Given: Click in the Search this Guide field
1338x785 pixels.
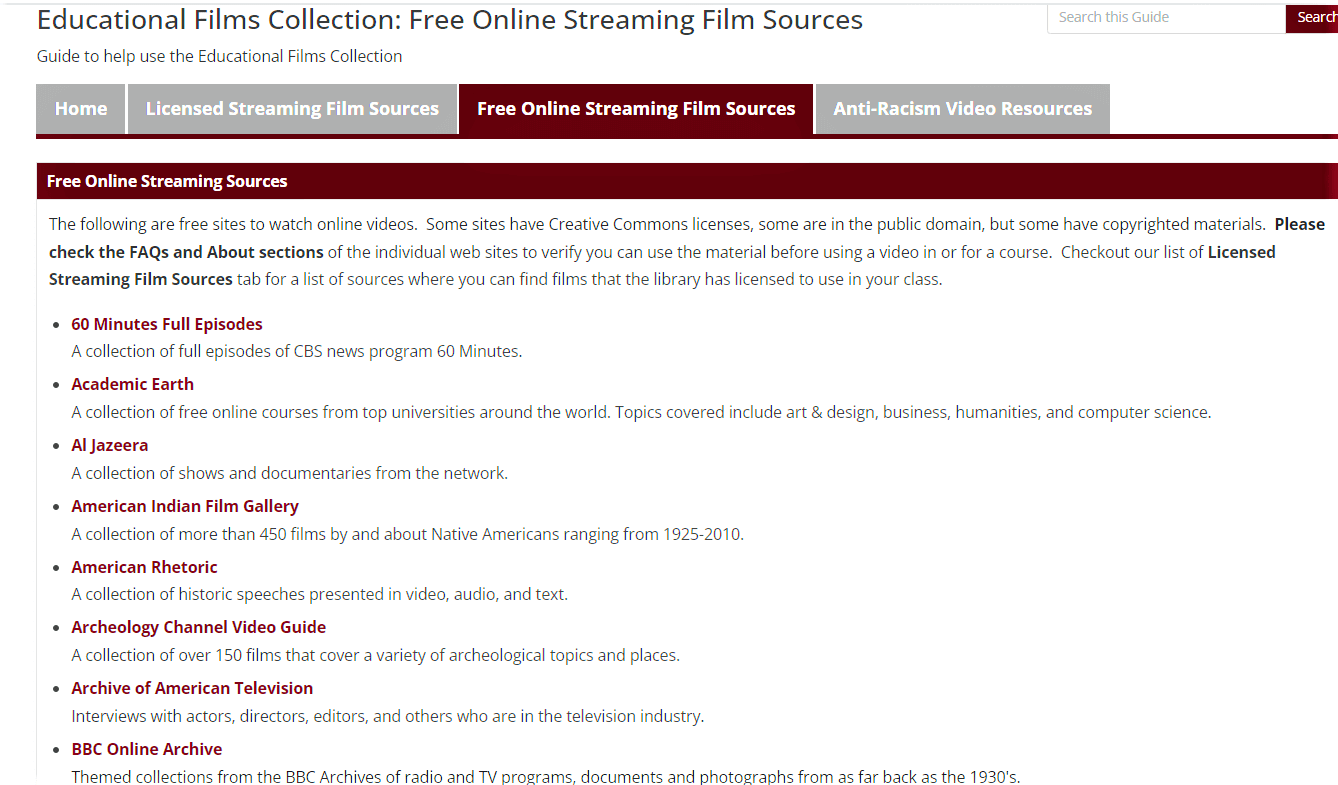Looking at the screenshot, I should (1166, 17).
